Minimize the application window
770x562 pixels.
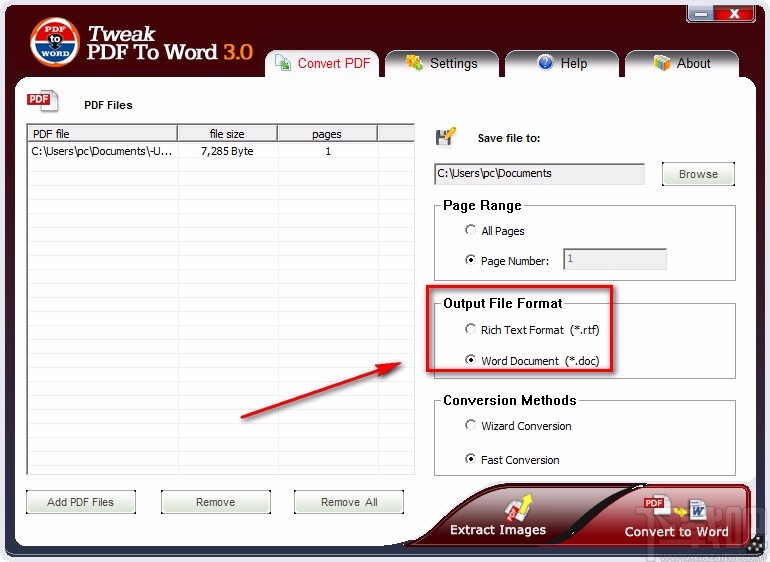pyautogui.click(x=701, y=14)
